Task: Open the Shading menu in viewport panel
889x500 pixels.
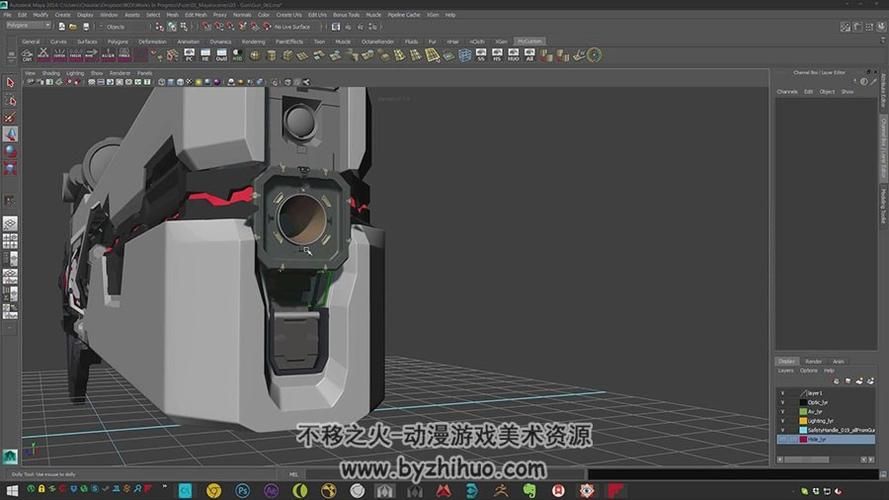Action: pos(50,73)
